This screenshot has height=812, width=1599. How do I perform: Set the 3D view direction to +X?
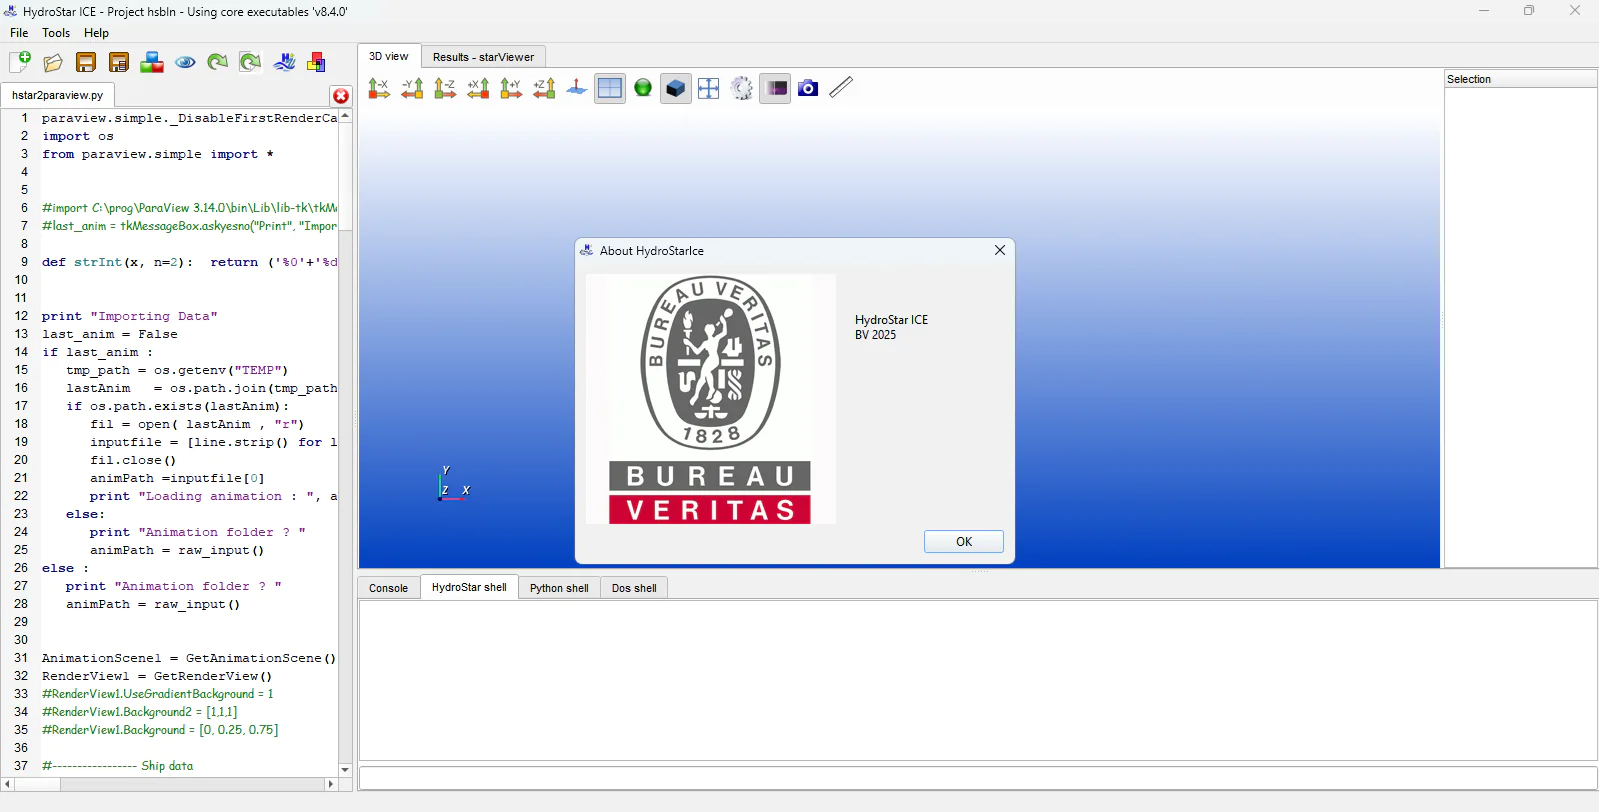(478, 88)
